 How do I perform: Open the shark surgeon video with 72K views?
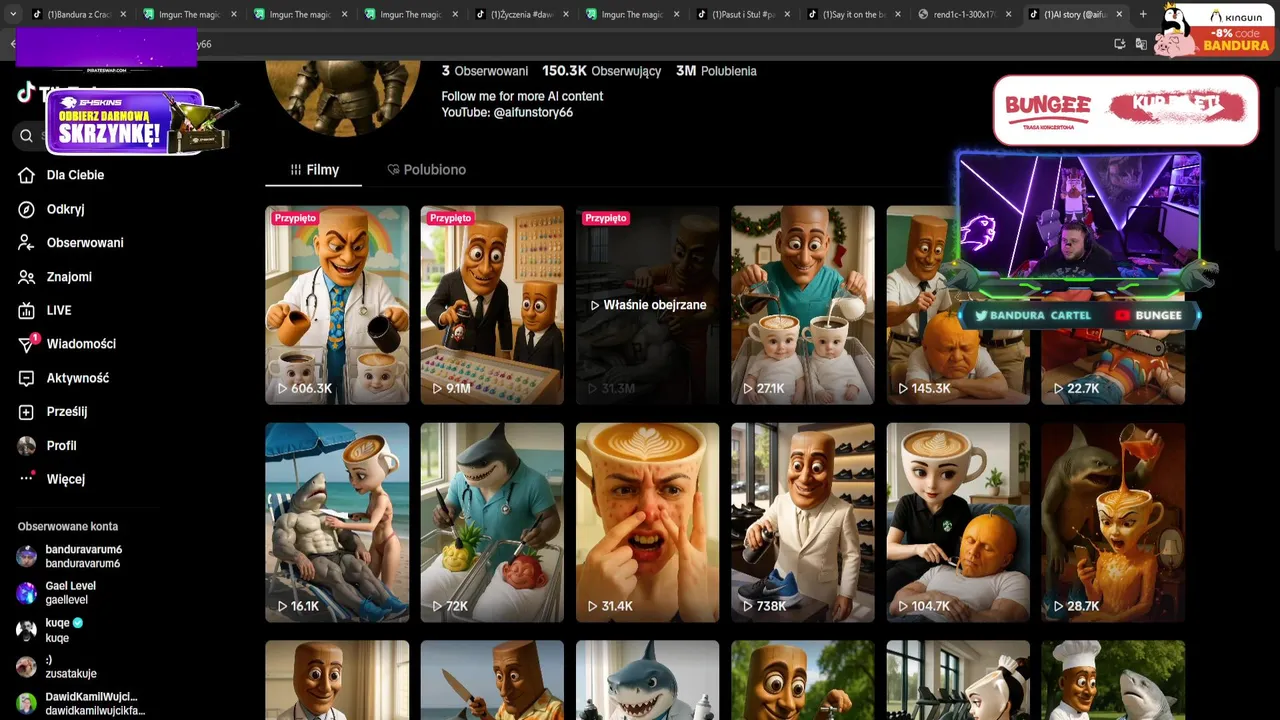point(492,522)
